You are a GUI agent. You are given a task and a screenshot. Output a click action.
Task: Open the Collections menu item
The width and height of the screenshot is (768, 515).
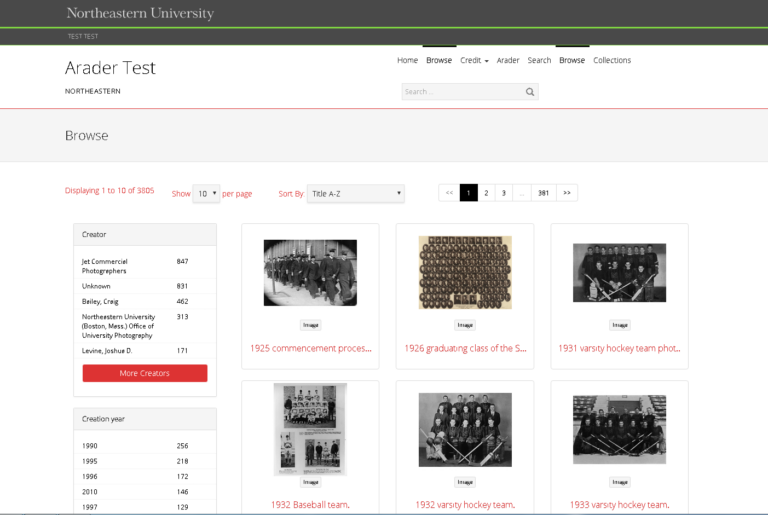click(612, 60)
